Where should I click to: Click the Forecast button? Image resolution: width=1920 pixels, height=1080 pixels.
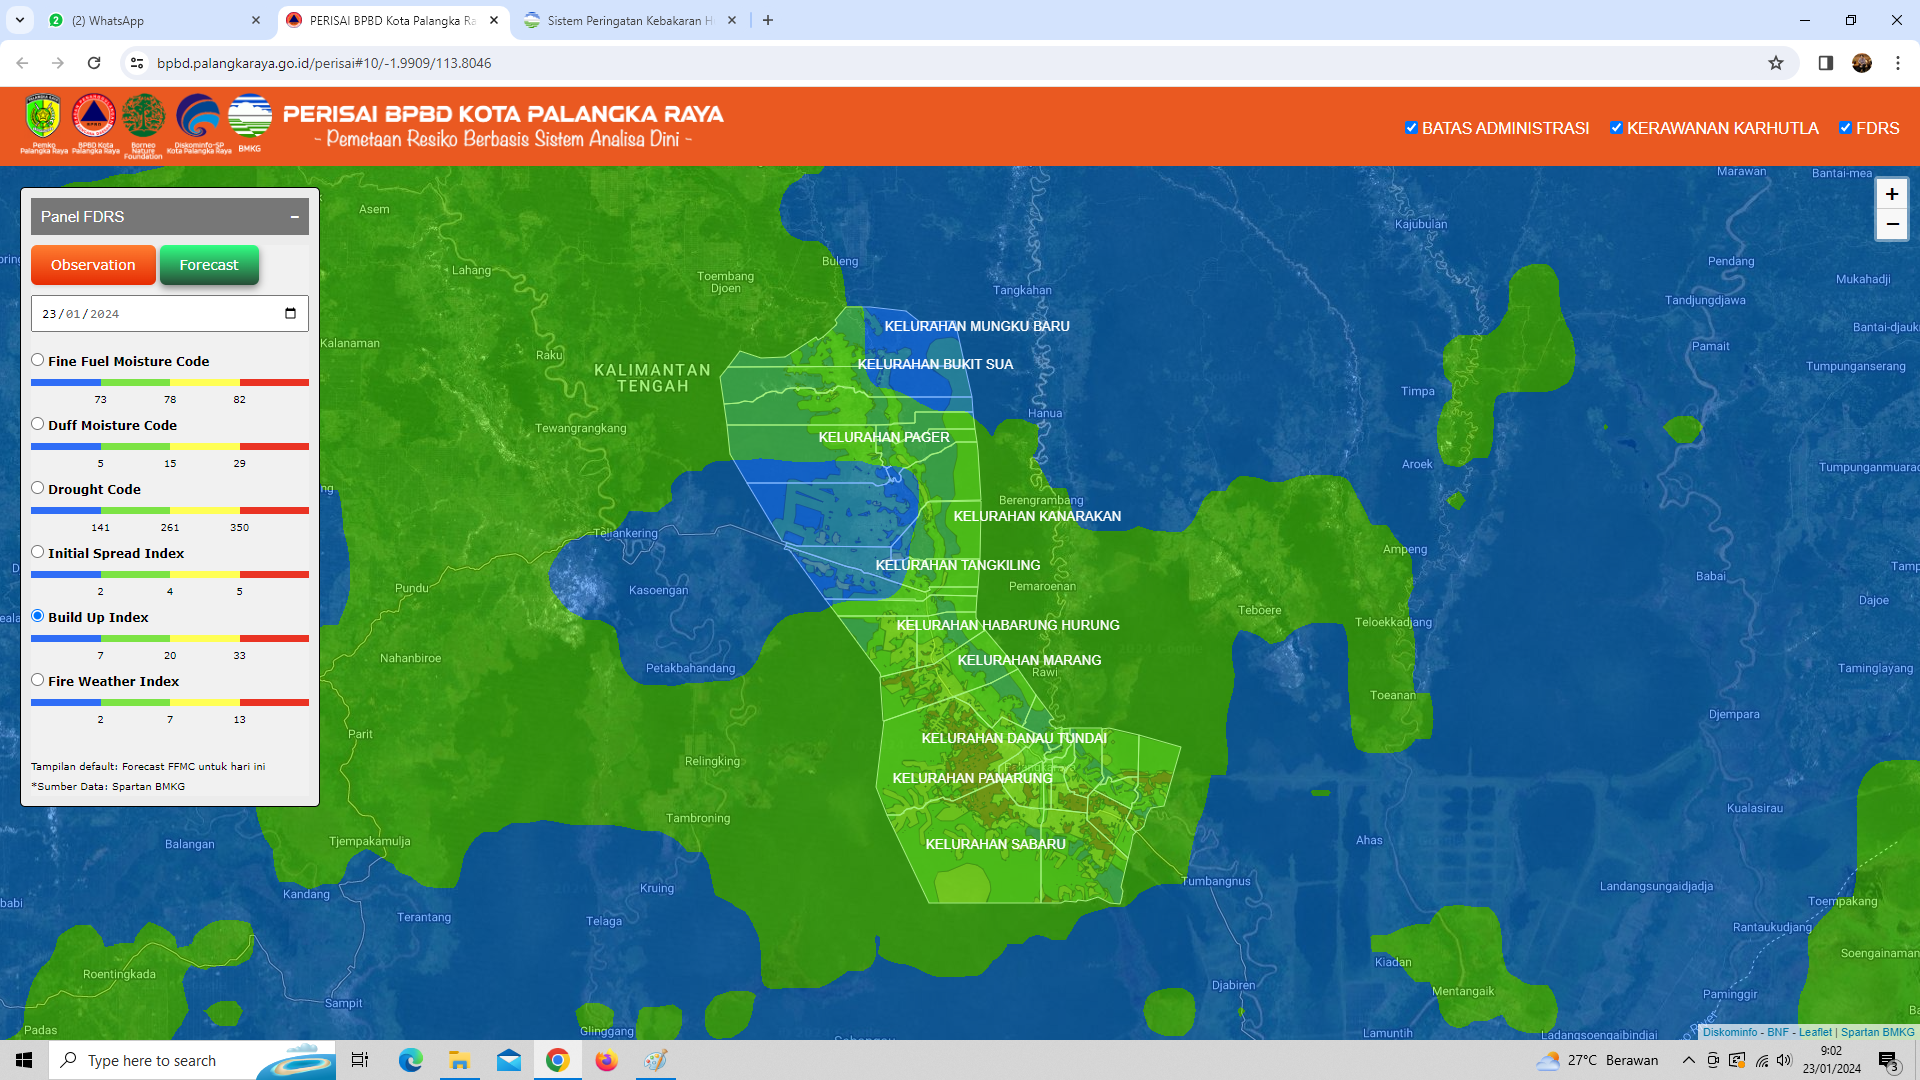209,265
